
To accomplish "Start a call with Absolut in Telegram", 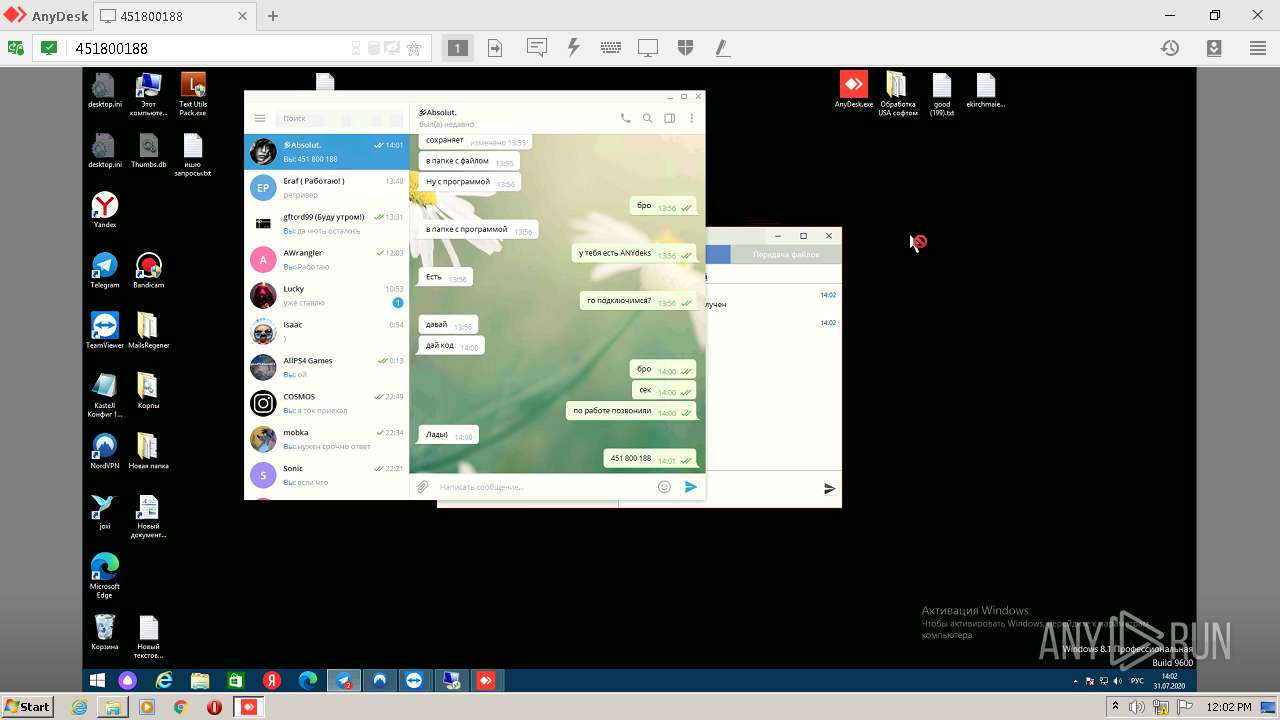I will 626,118.
